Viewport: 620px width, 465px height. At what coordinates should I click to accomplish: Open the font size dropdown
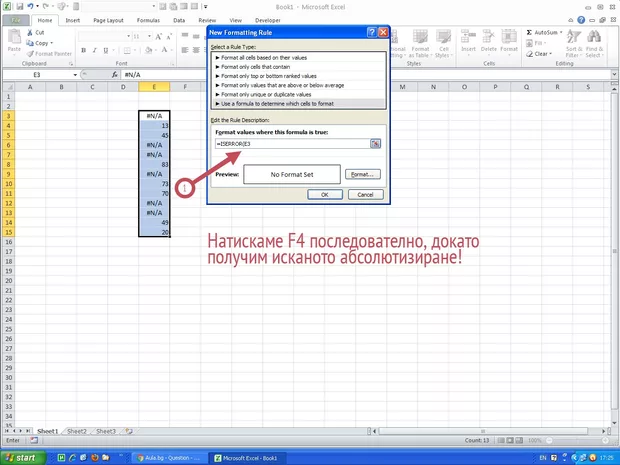(149, 36)
